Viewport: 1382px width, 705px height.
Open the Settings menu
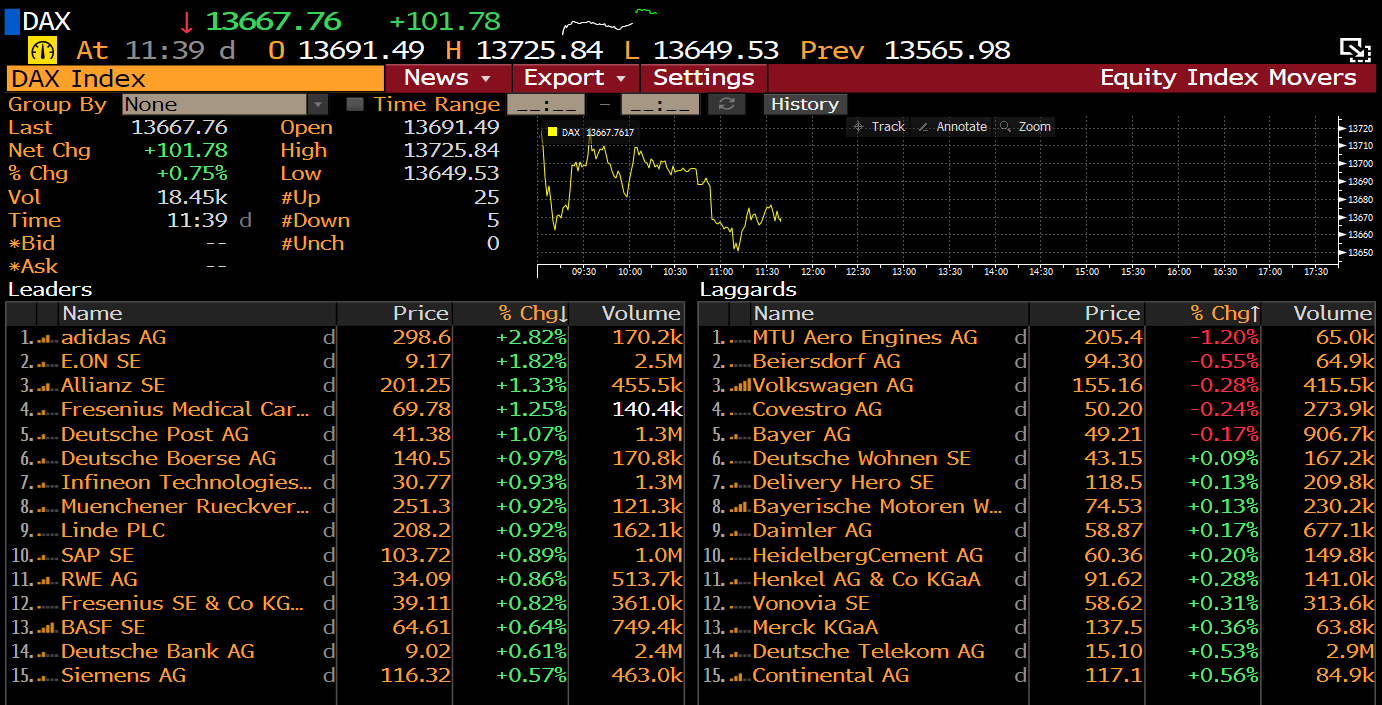[704, 78]
